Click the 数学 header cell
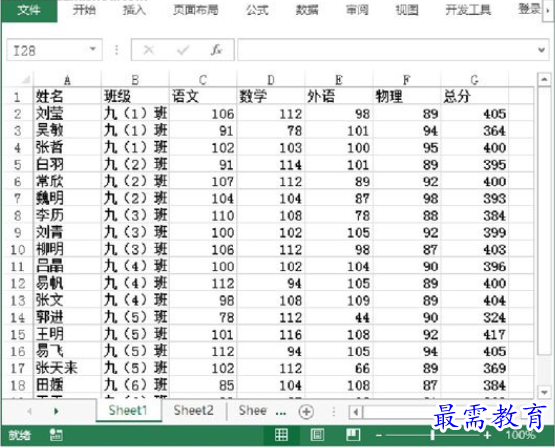Image resolution: width=555 pixels, height=448 pixels. pos(271,96)
